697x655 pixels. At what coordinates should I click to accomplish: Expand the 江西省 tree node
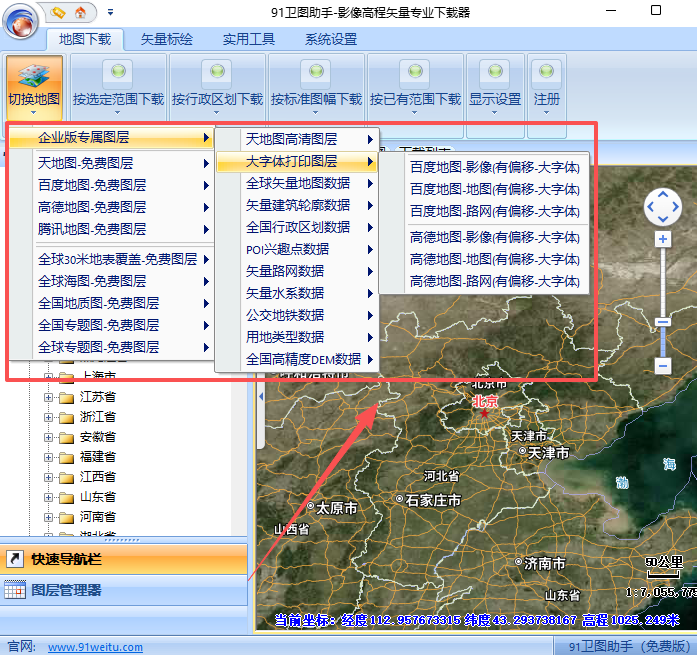click(48, 477)
